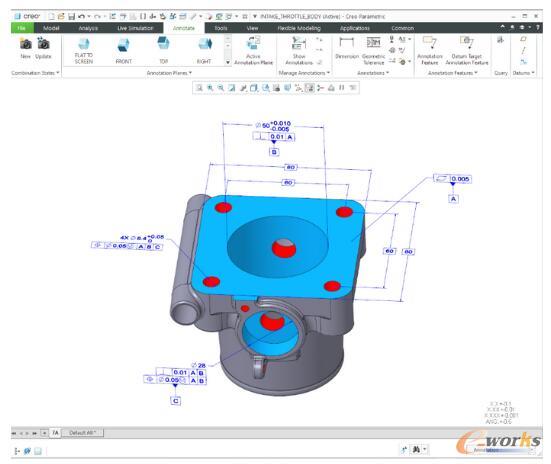This screenshot has height=464, width=551.
Task: Select FLAT TO SCREEN annotation plane
Action: pos(84,51)
